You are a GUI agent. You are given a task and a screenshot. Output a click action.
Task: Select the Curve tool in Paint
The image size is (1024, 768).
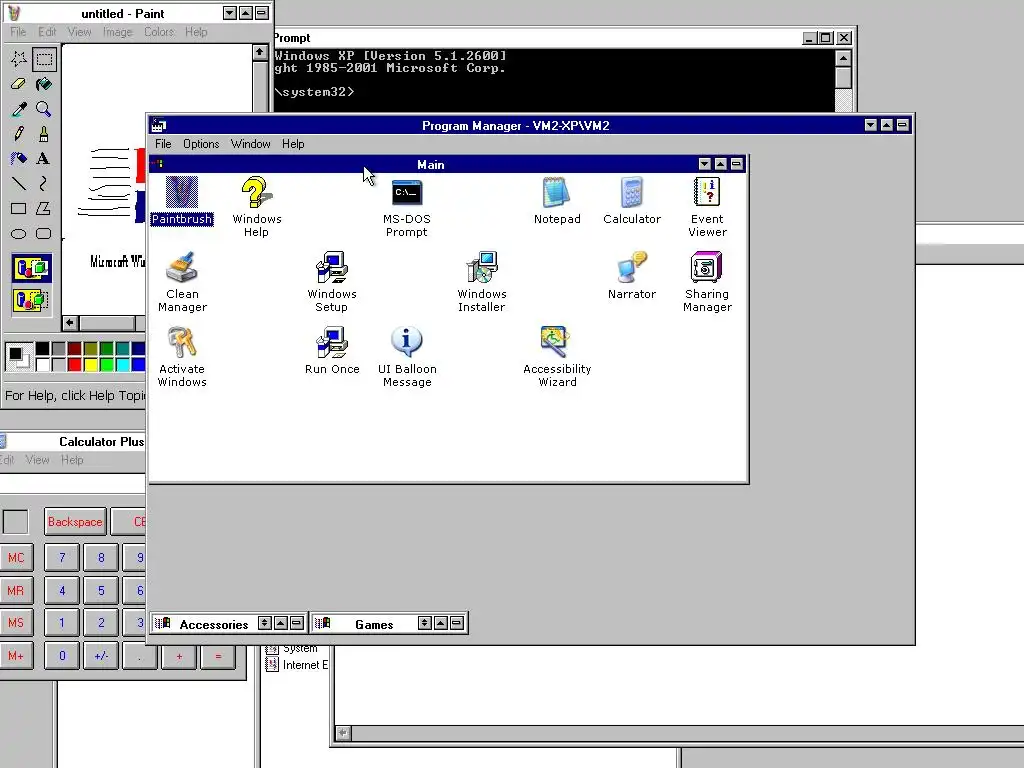tap(44, 184)
